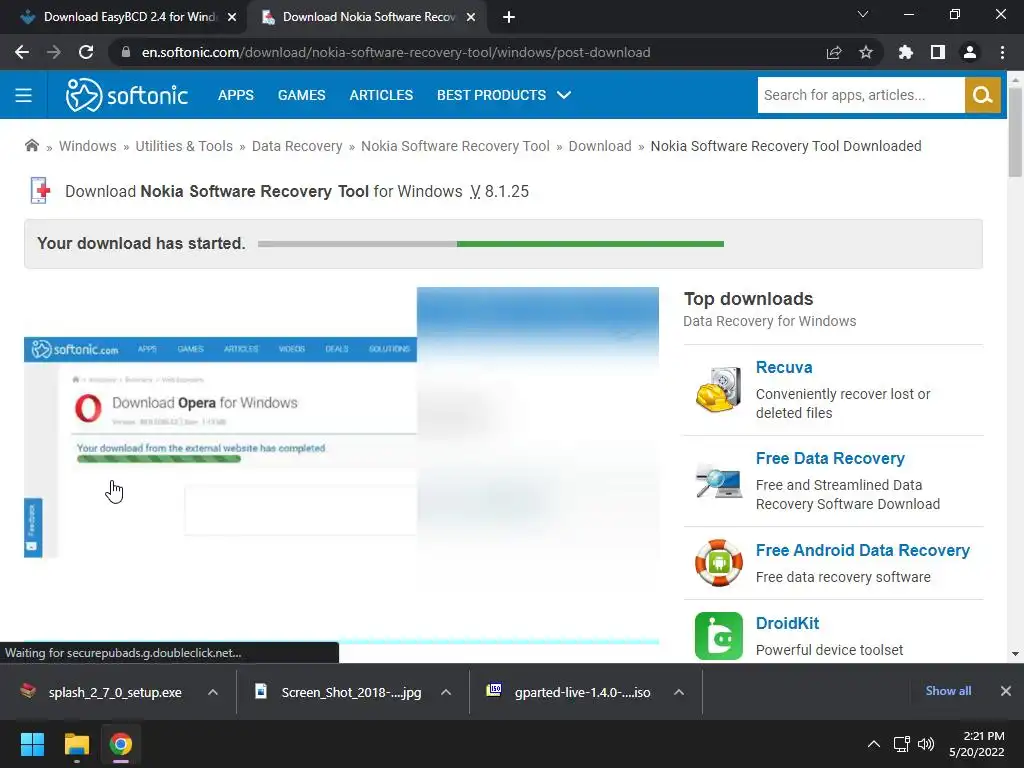Screen dimensions: 1024x768
Task: Click the Data Recovery breadcrumb
Action: [296, 146]
